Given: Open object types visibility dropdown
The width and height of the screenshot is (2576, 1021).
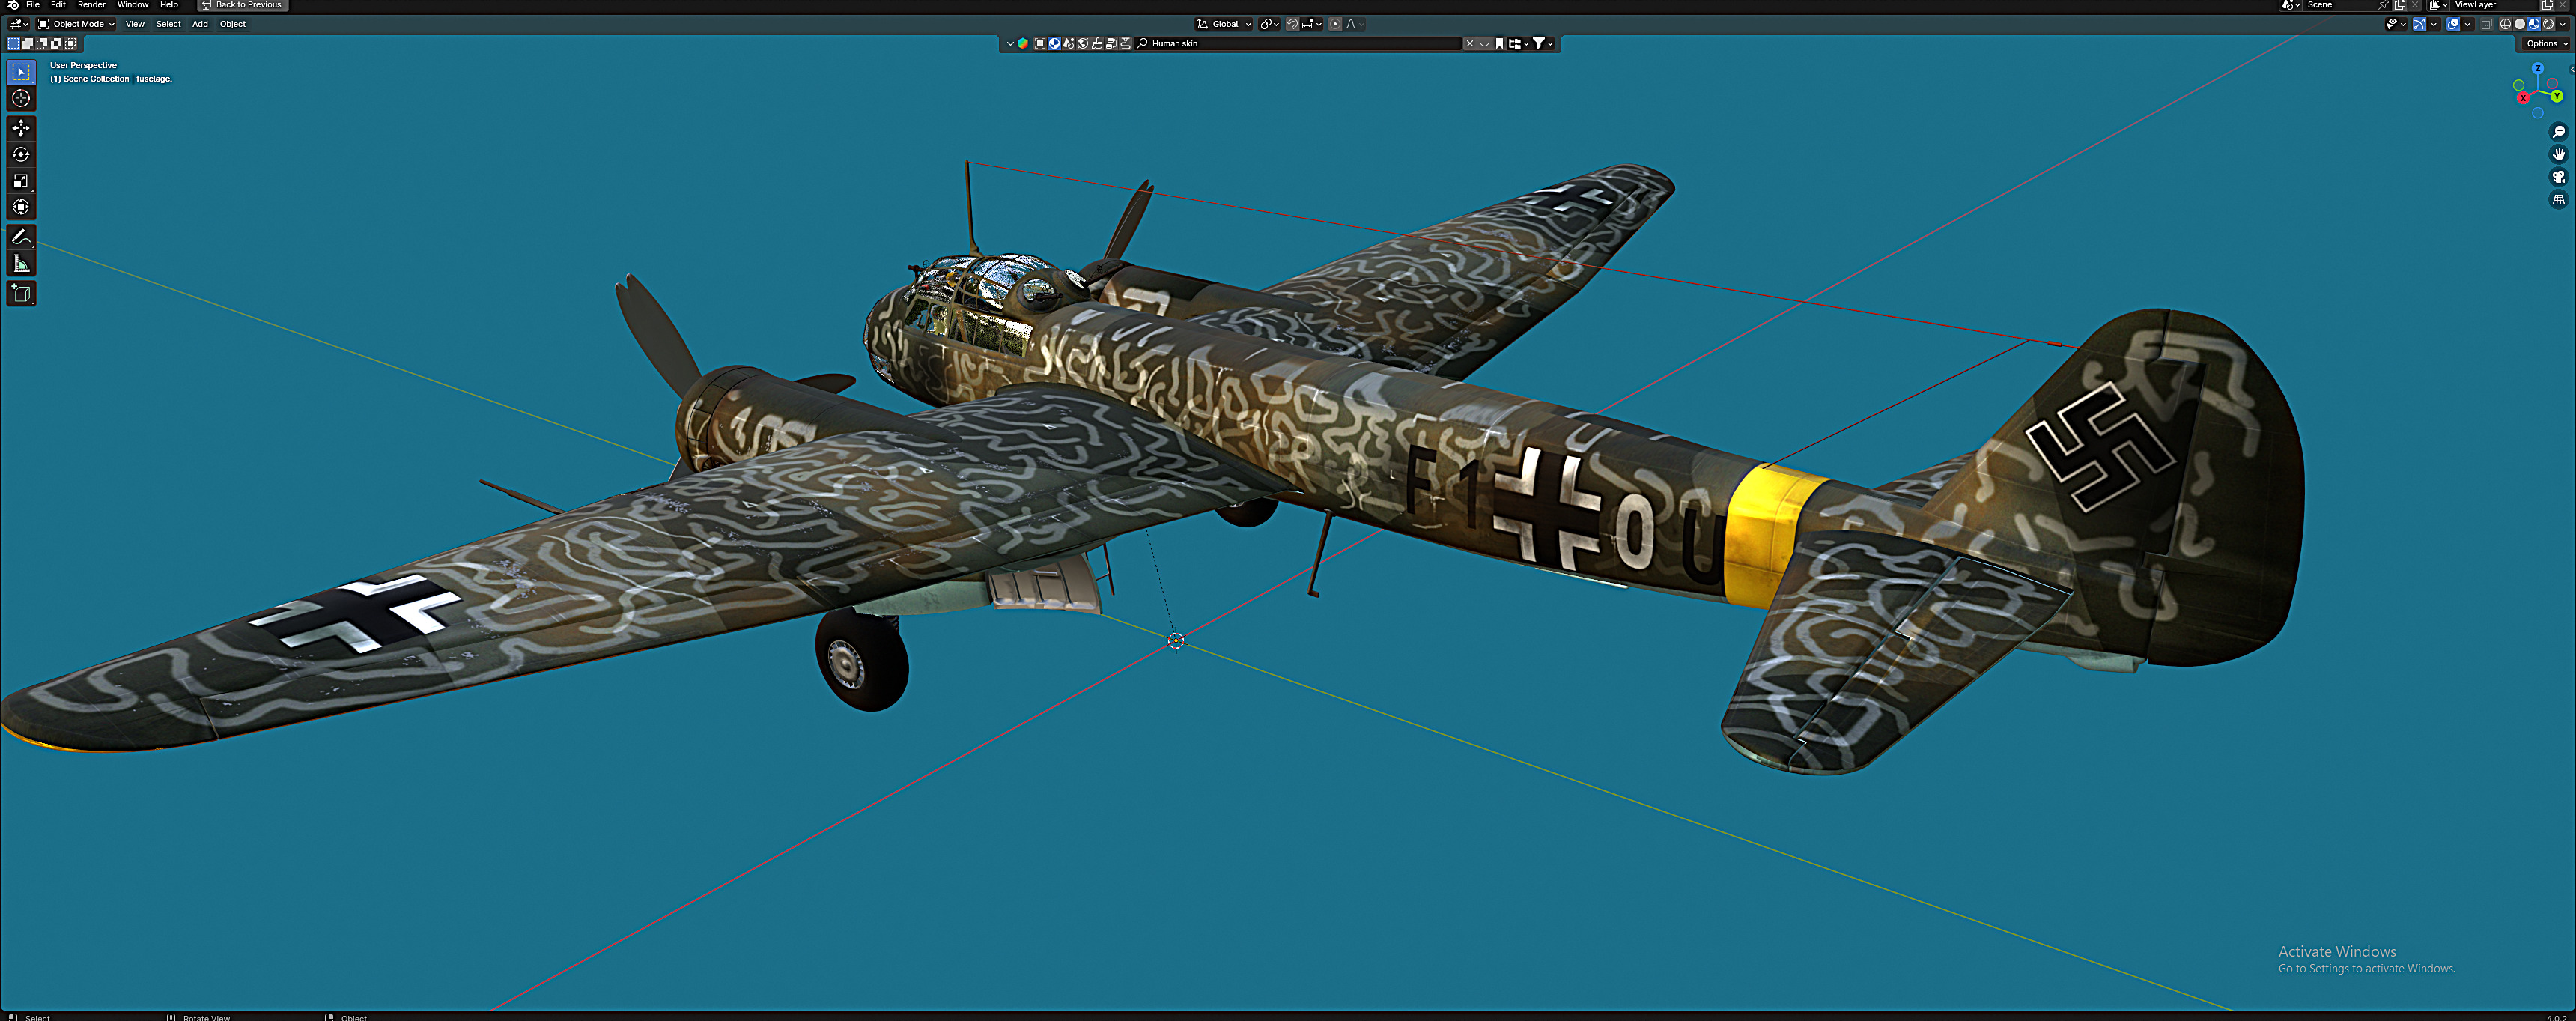Looking at the screenshot, I should click(2396, 24).
